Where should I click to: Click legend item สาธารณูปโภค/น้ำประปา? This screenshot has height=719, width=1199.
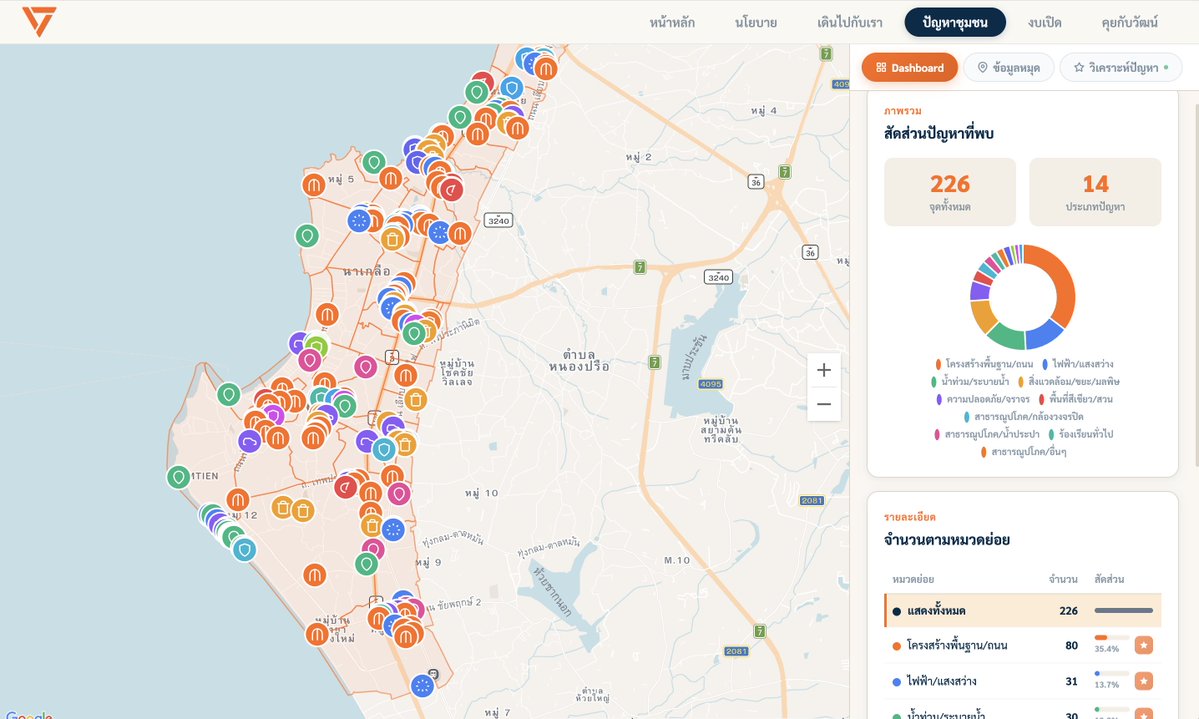coord(986,434)
